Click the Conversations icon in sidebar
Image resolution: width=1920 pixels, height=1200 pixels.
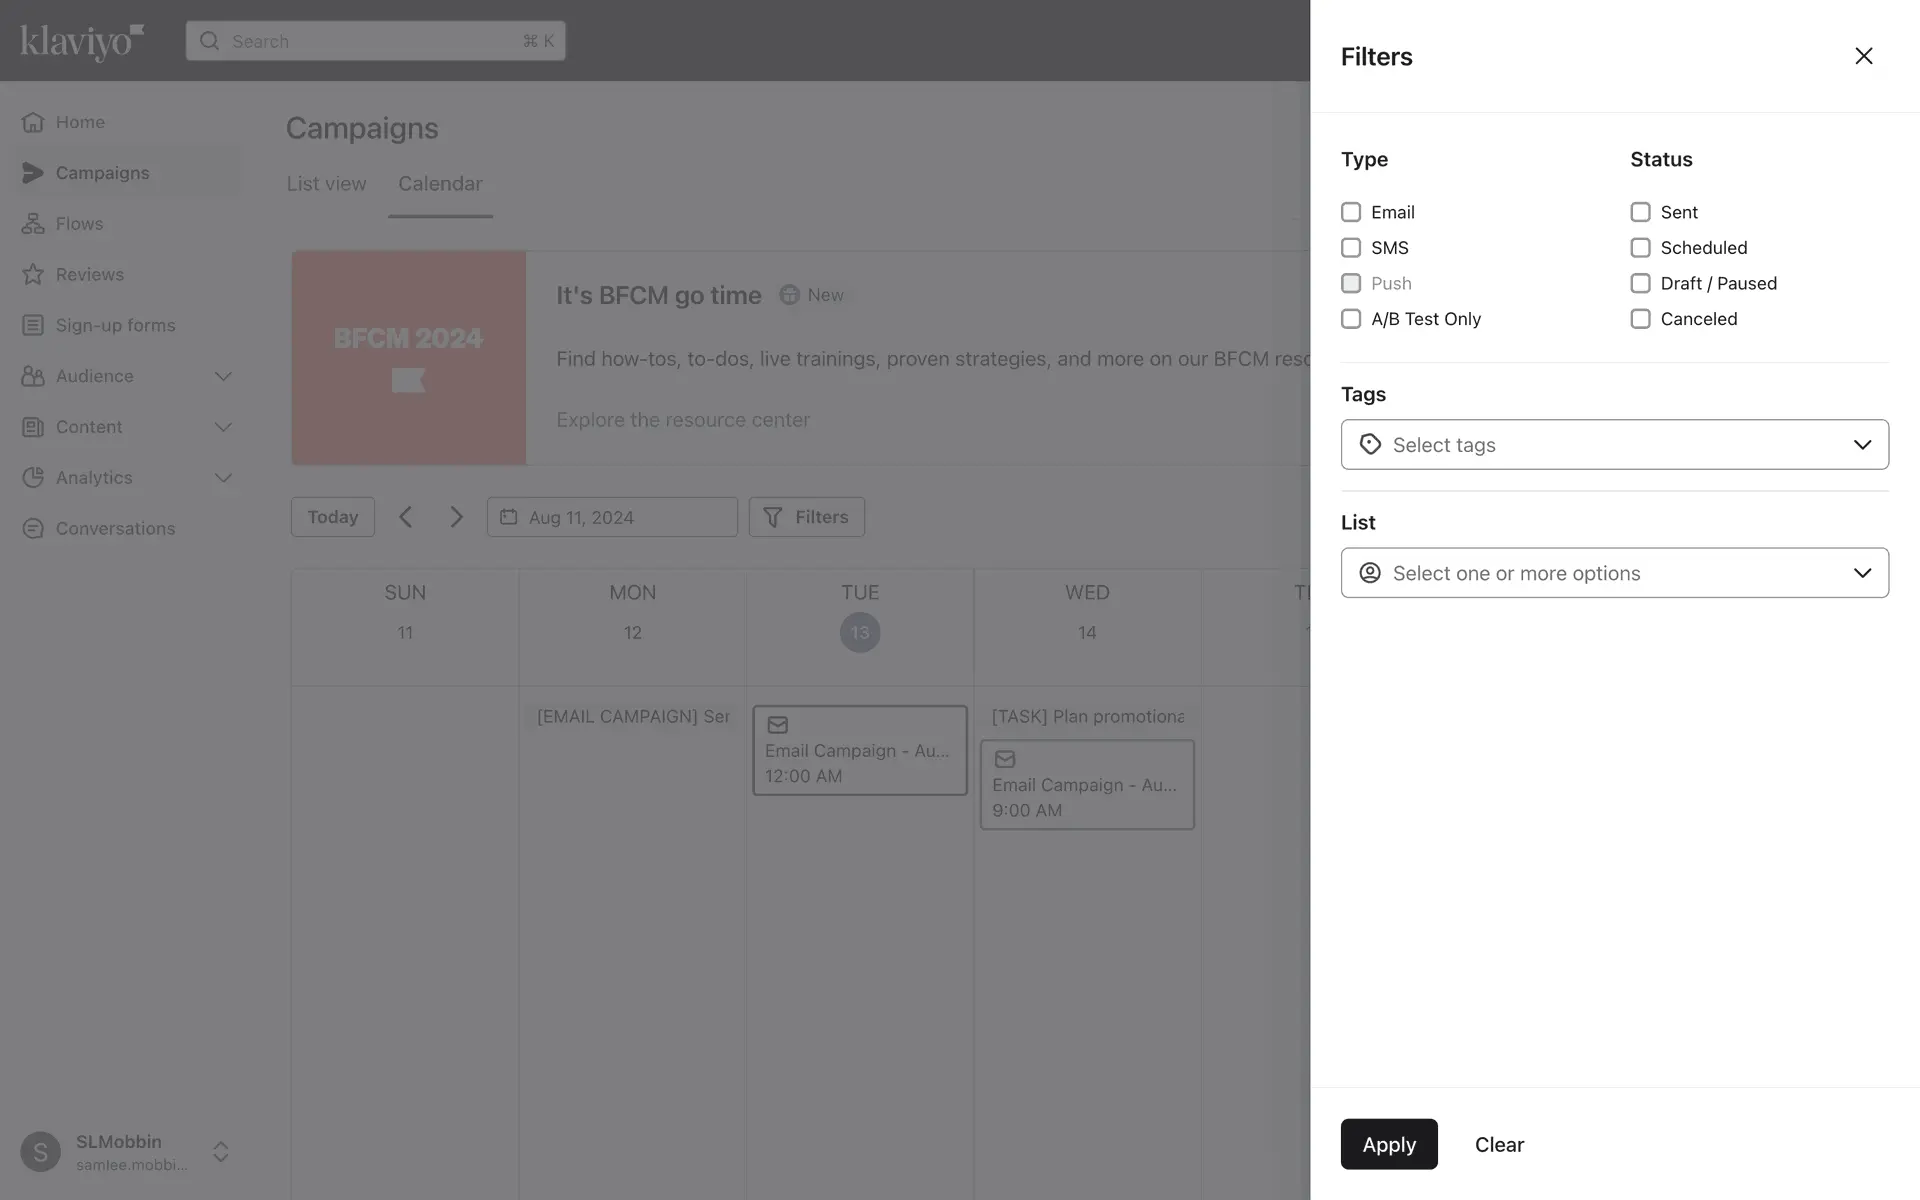coord(33,528)
